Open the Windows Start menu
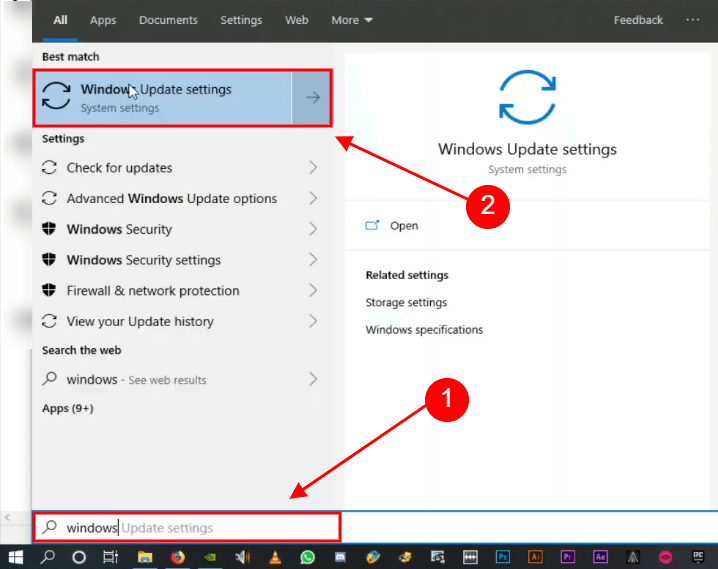718x569 pixels. tap(16, 557)
